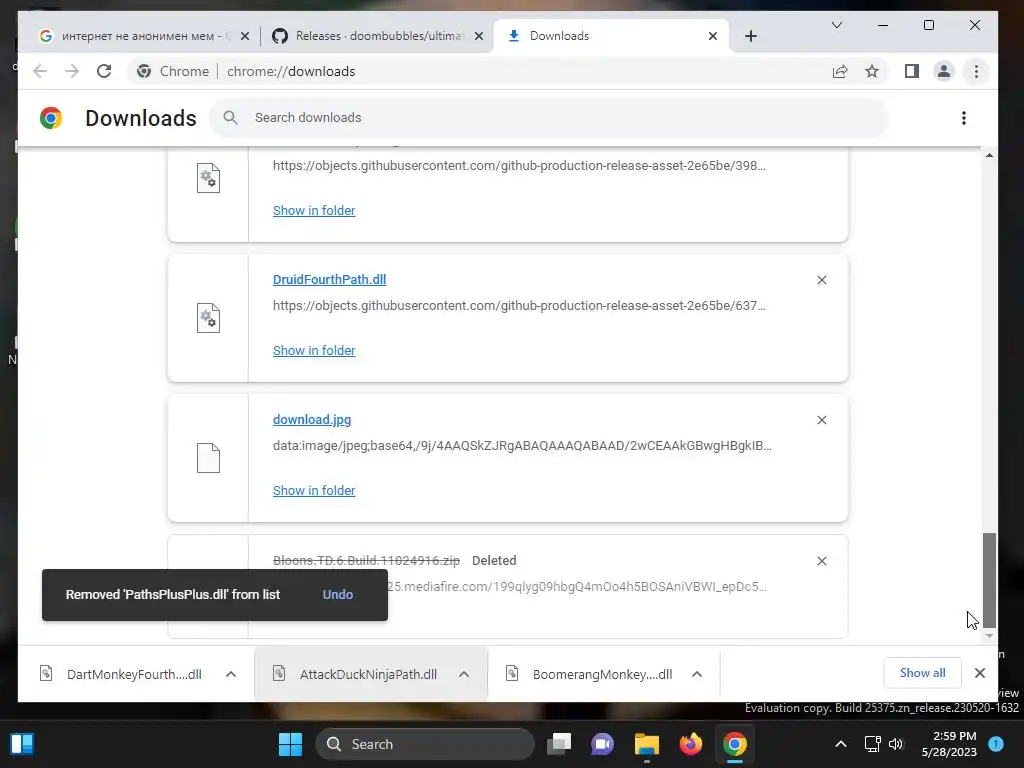Click the download.jpg base64 data URL text
This screenshot has height=768, width=1024.
click(522, 445)
